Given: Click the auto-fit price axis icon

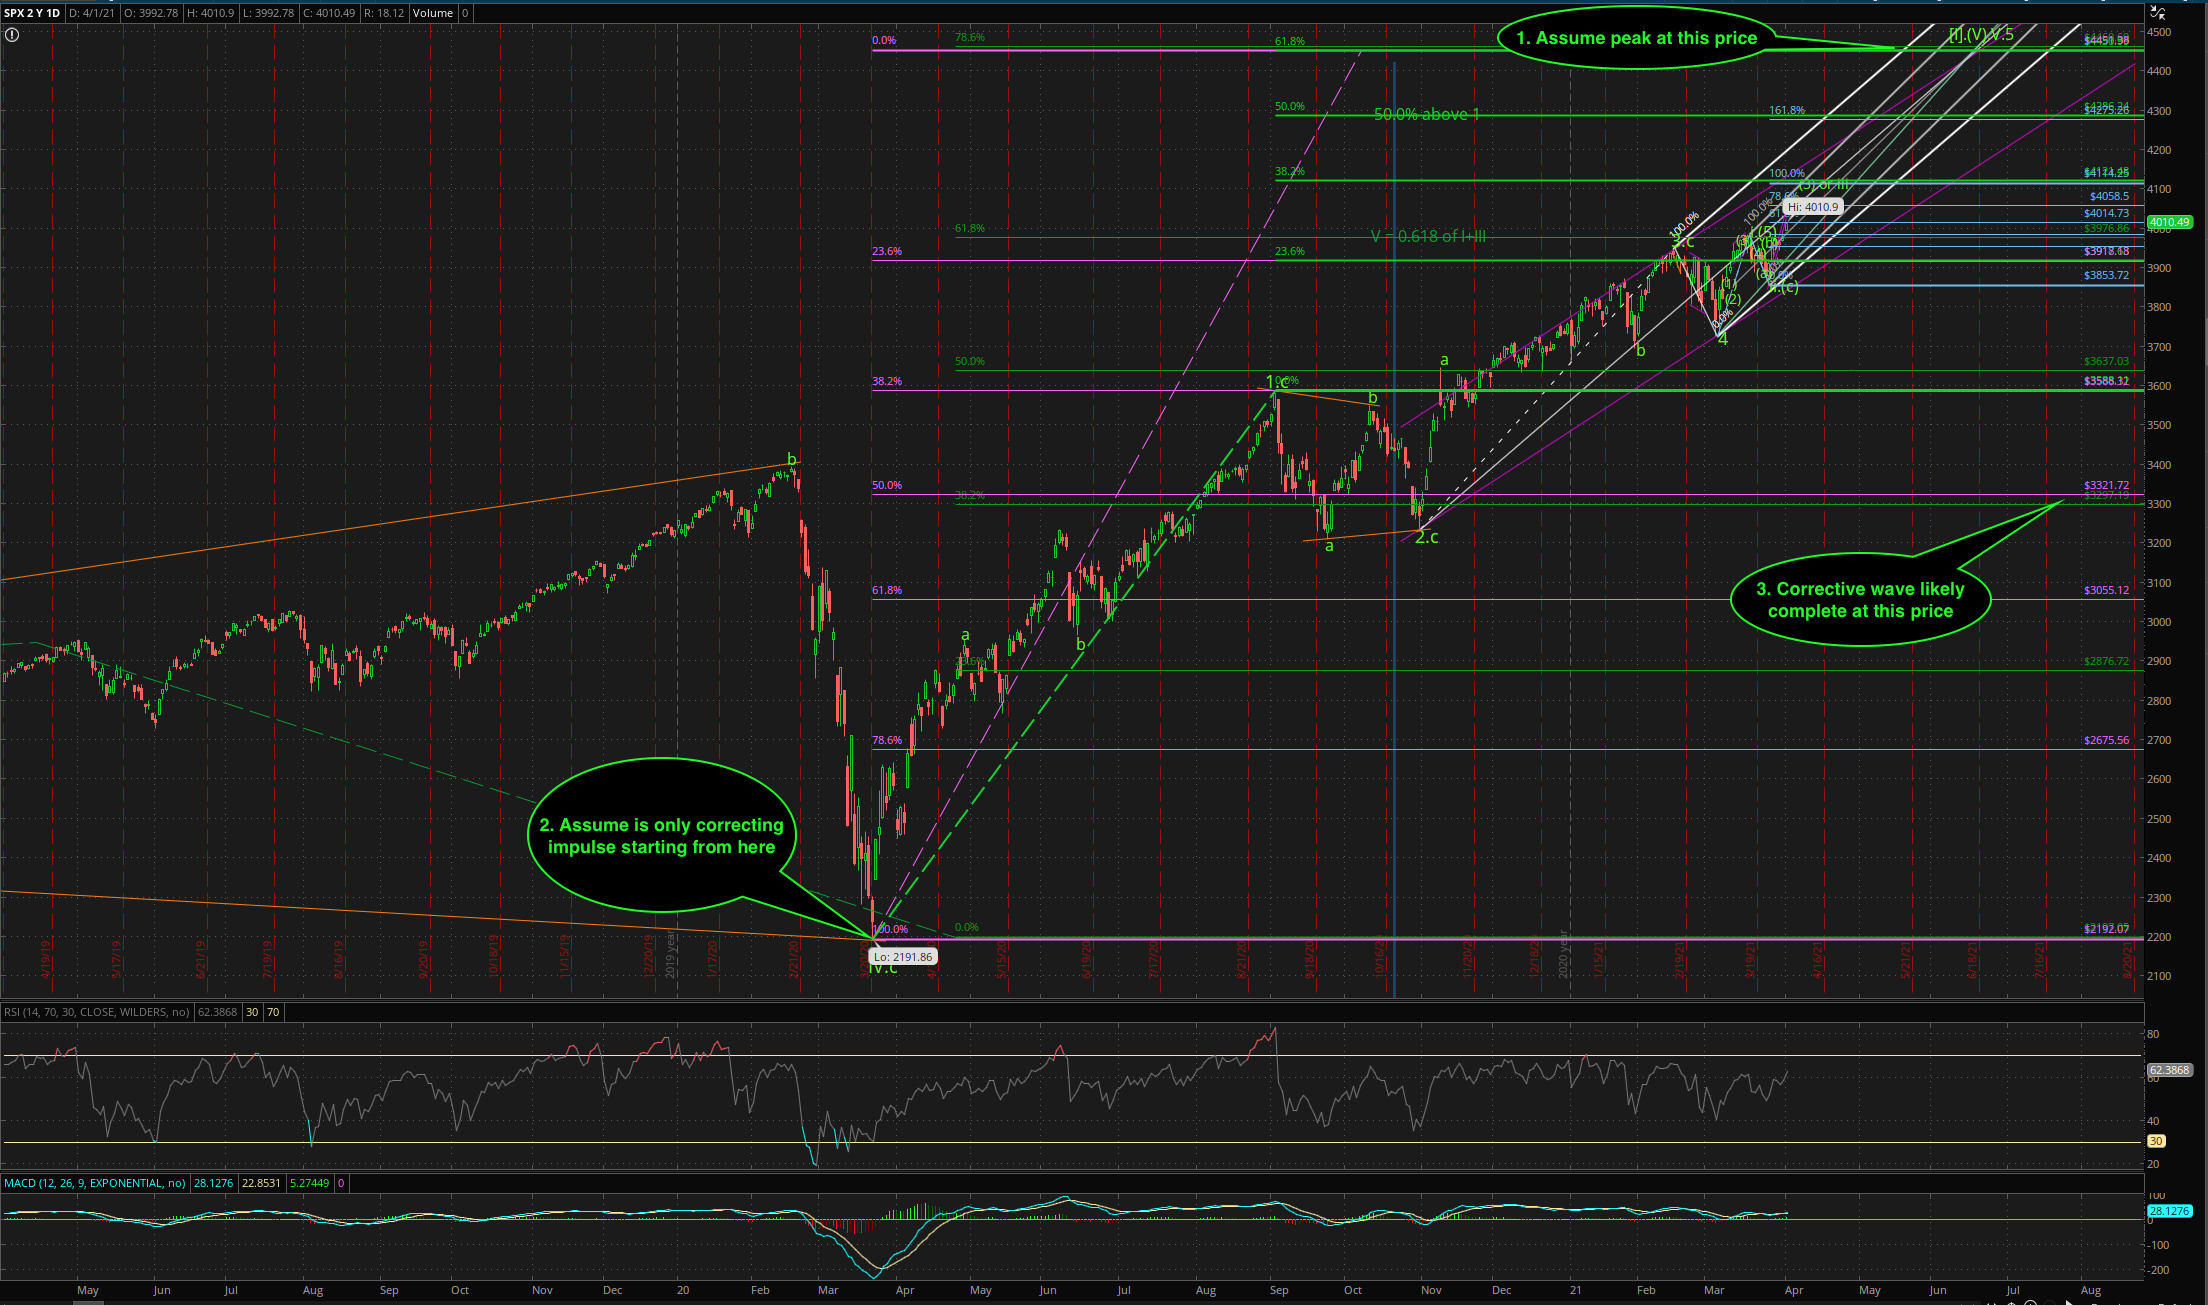Looking at the screenshot, I should (2158, 13).
